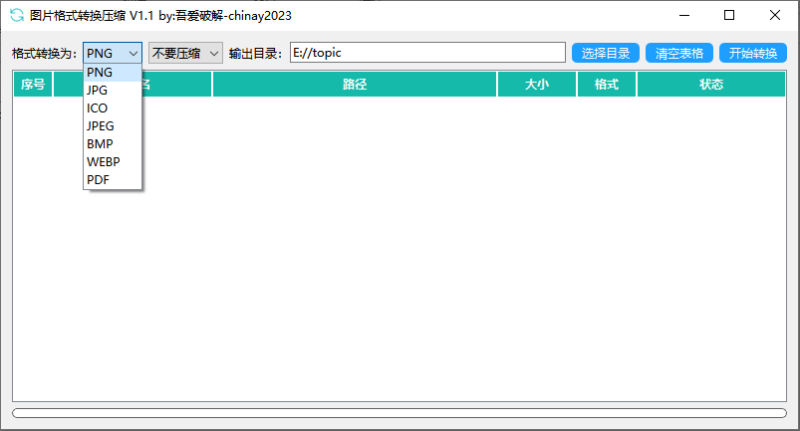Click the app refresh icon in title bar

tap(16, 15)
